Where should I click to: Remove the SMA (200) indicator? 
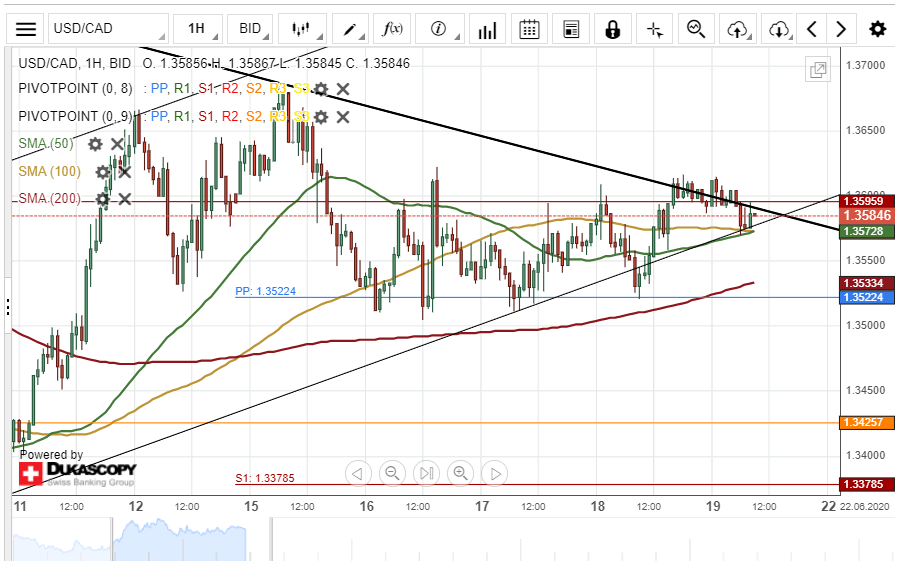[x=125, y=199]
